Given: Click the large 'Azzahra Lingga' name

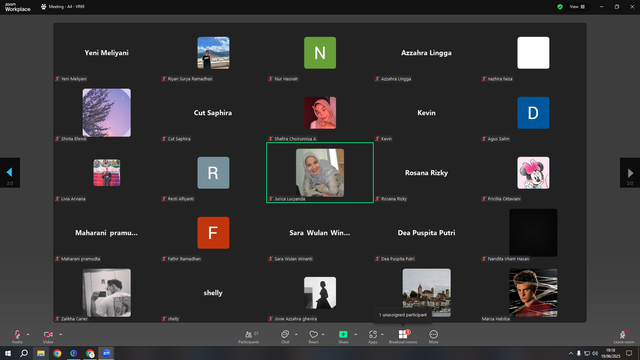Looking at the screenshot, I should click(x=426, y=53).
